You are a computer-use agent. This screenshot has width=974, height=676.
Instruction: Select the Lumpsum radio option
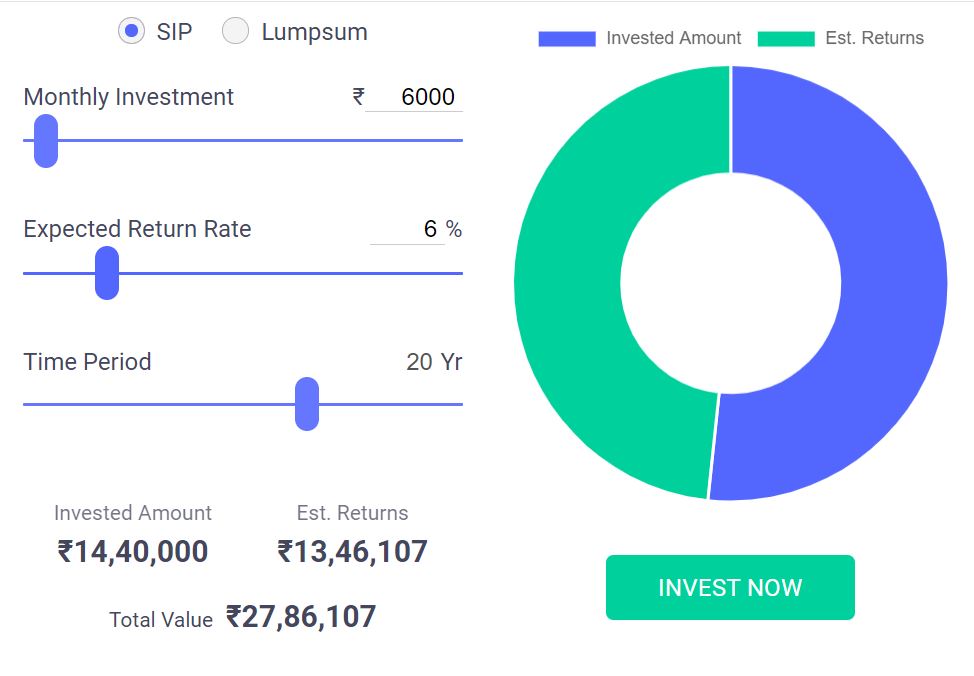pos(235,32)
